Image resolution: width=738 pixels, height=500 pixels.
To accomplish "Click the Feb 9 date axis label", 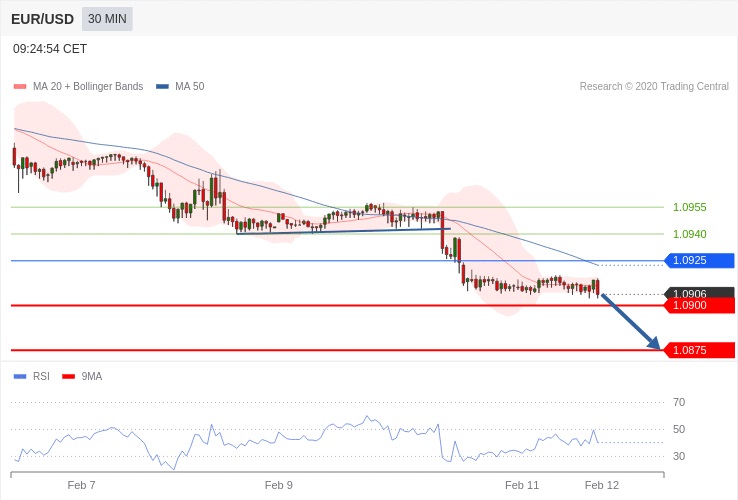I will [279, 485].
